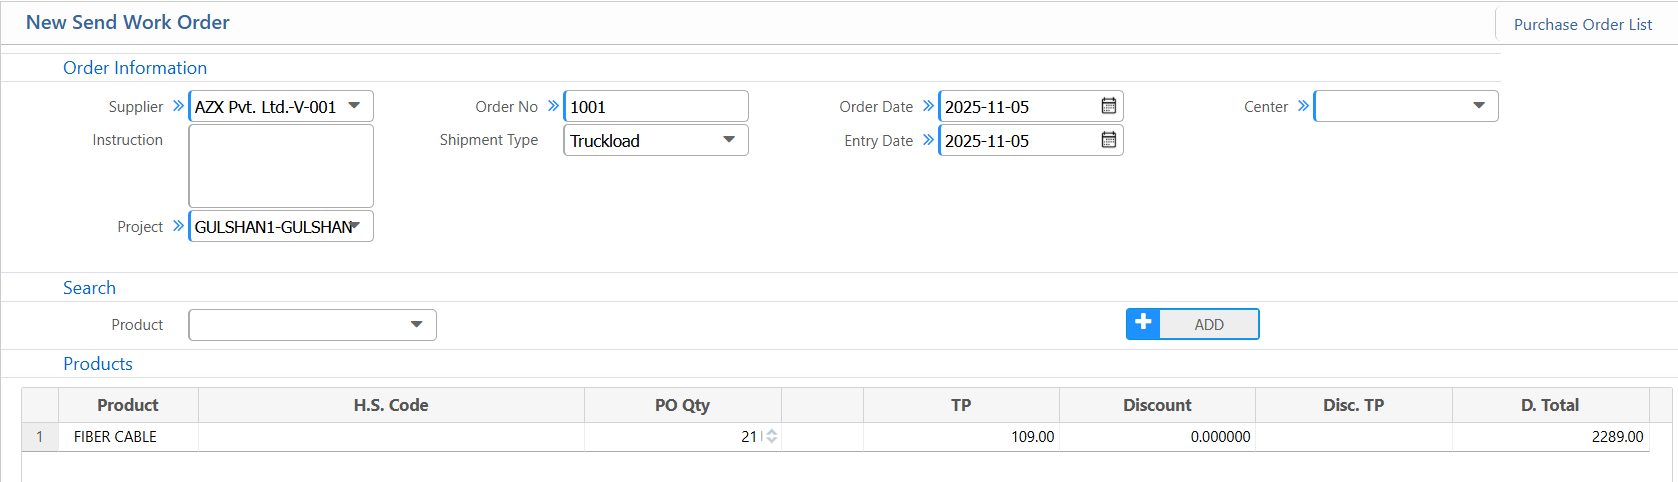Click the Order No input field
1678x482 pixels.
(655, 107)
